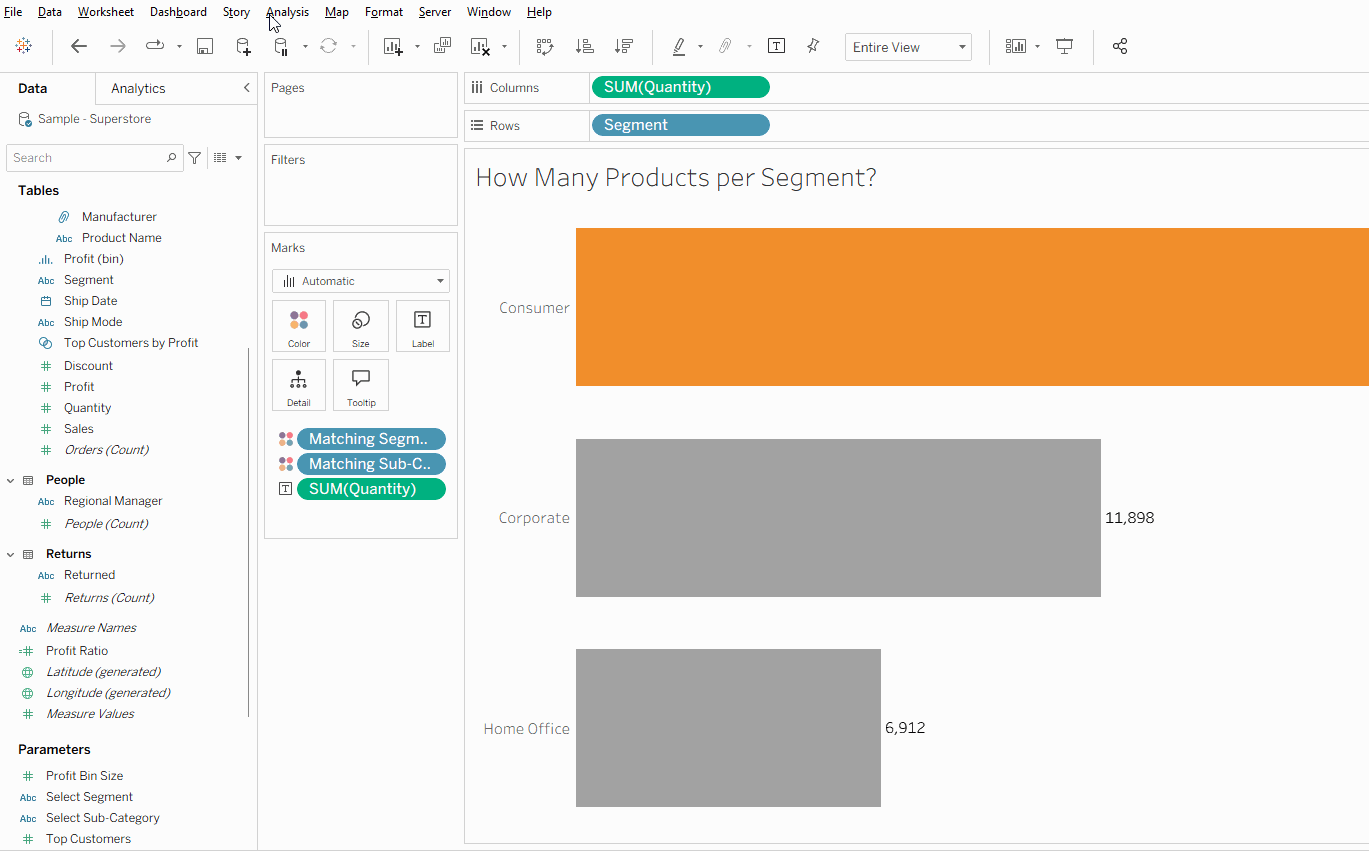This screenshot has width=1369, height=851.
Task: Toggle the fix axes pin
Action: click(x=813, y=46)
